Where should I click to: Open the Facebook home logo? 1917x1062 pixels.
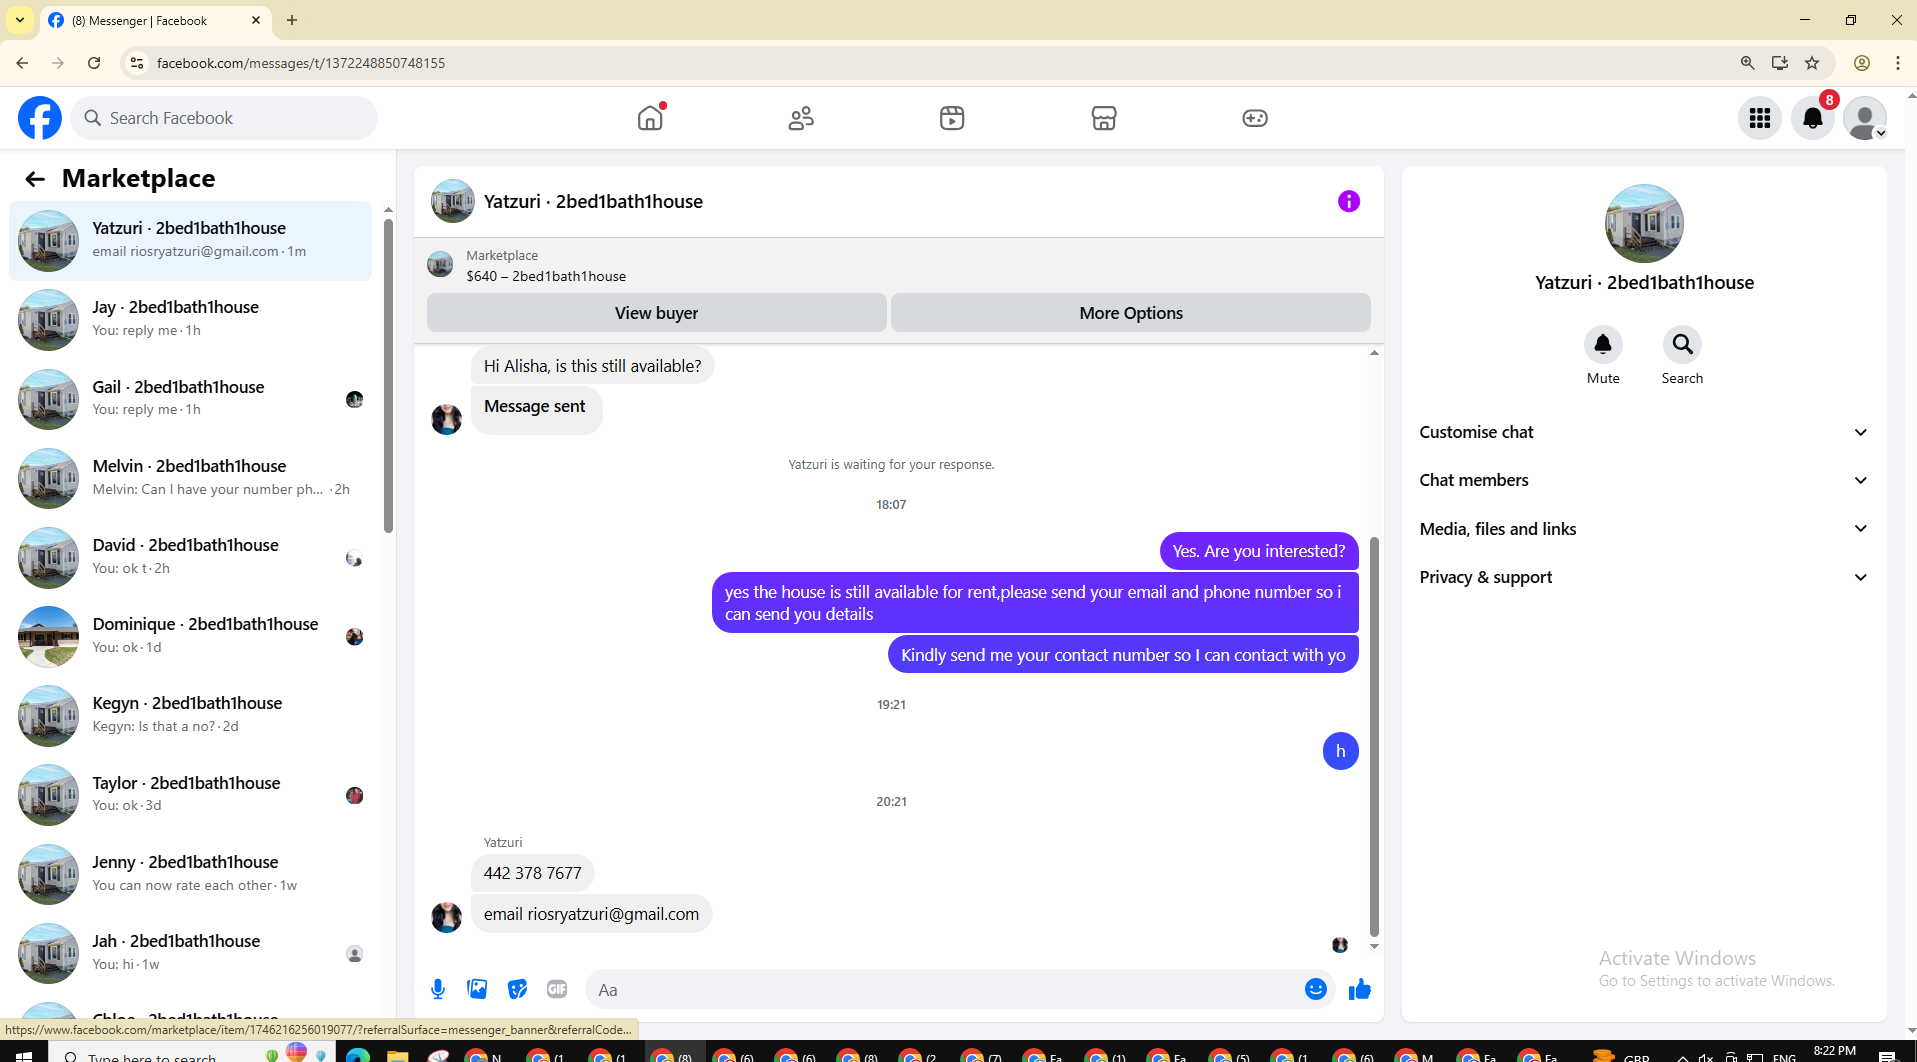point(40,118)
